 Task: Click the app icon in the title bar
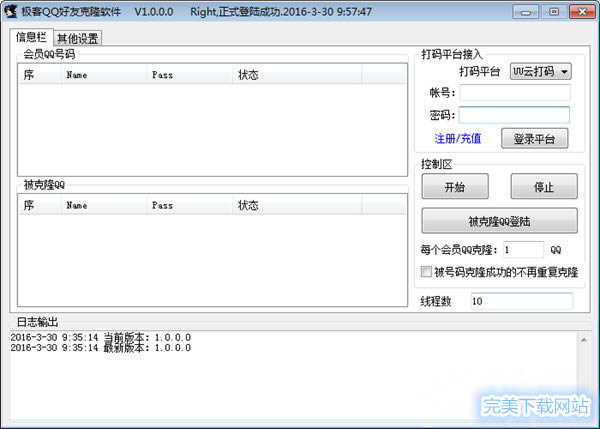(11, 11)
